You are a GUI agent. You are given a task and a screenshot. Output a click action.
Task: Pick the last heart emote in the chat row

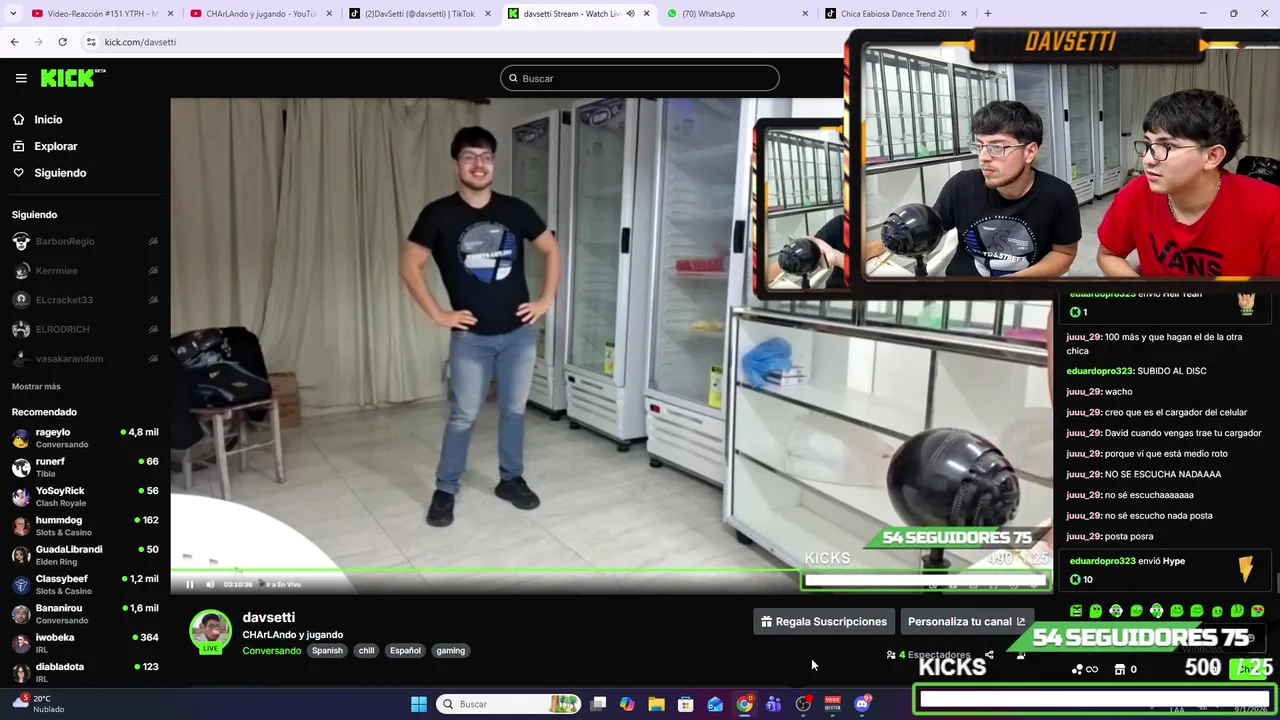(x=1257, y=610)
